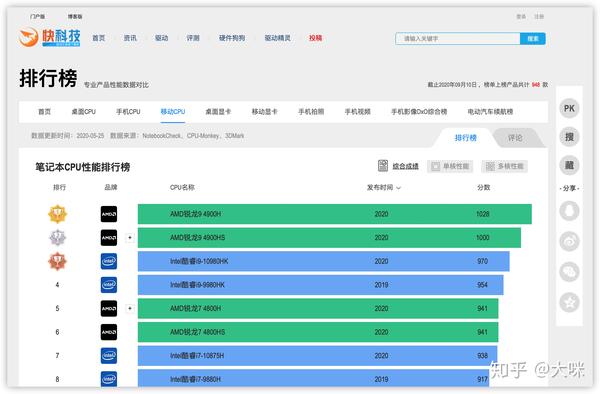Click the PK compare icon in sidebar
The width and height of the screenshot is (600, 394).
point(569,108)
